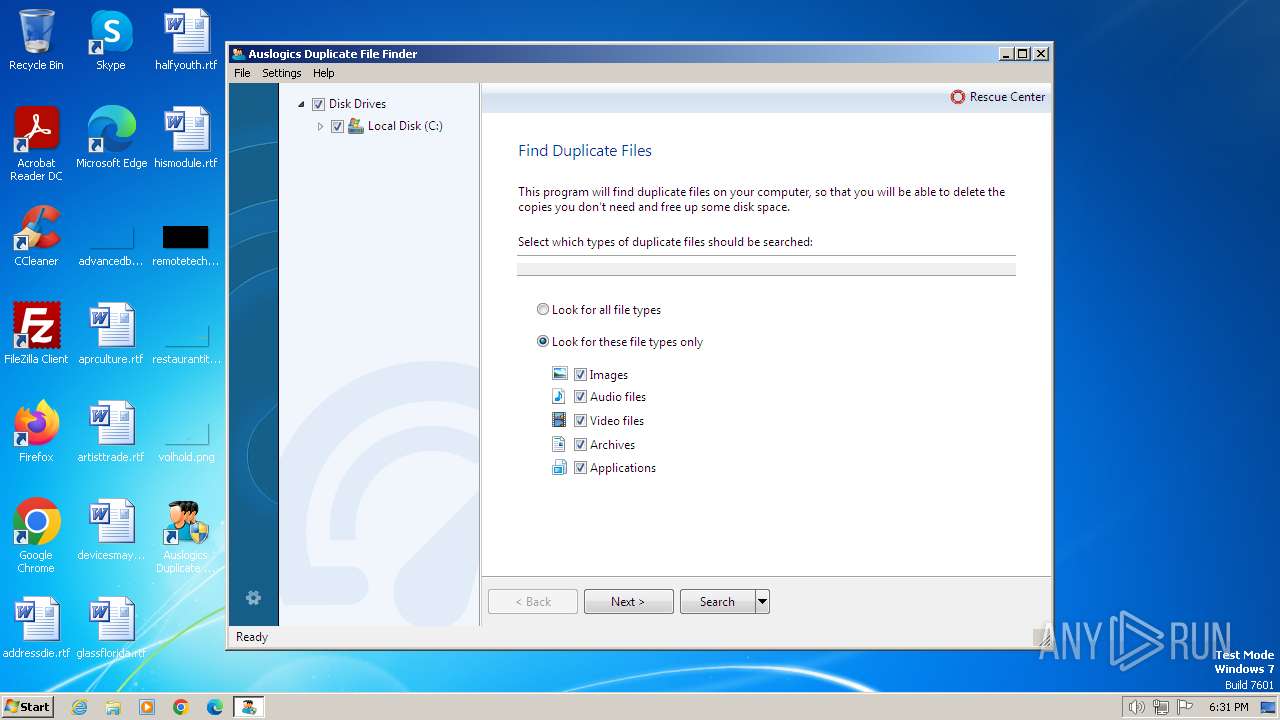
Task: Open Windows Explorer folder in taskbar
Action: (113, 707)
